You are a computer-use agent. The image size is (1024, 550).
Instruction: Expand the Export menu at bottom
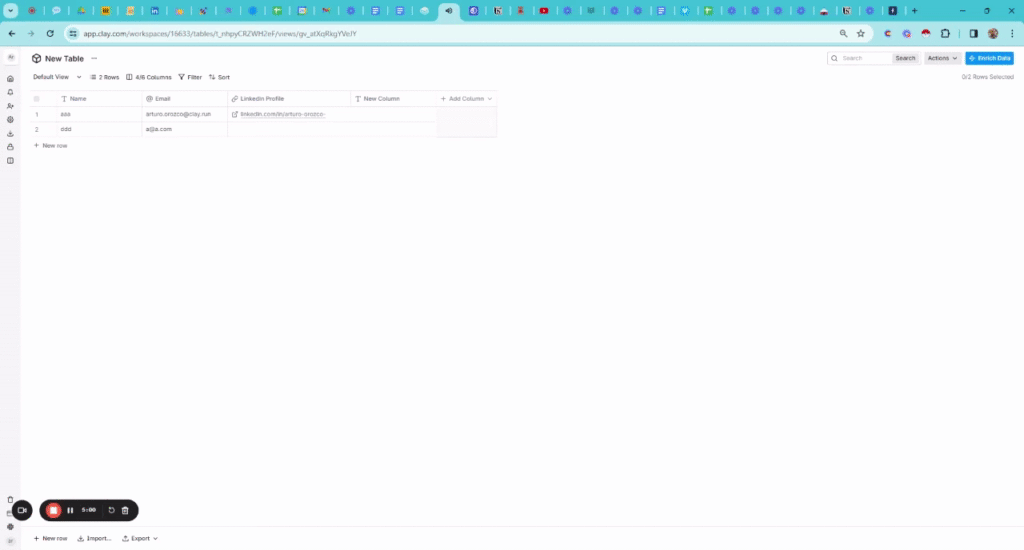(140, 538)
